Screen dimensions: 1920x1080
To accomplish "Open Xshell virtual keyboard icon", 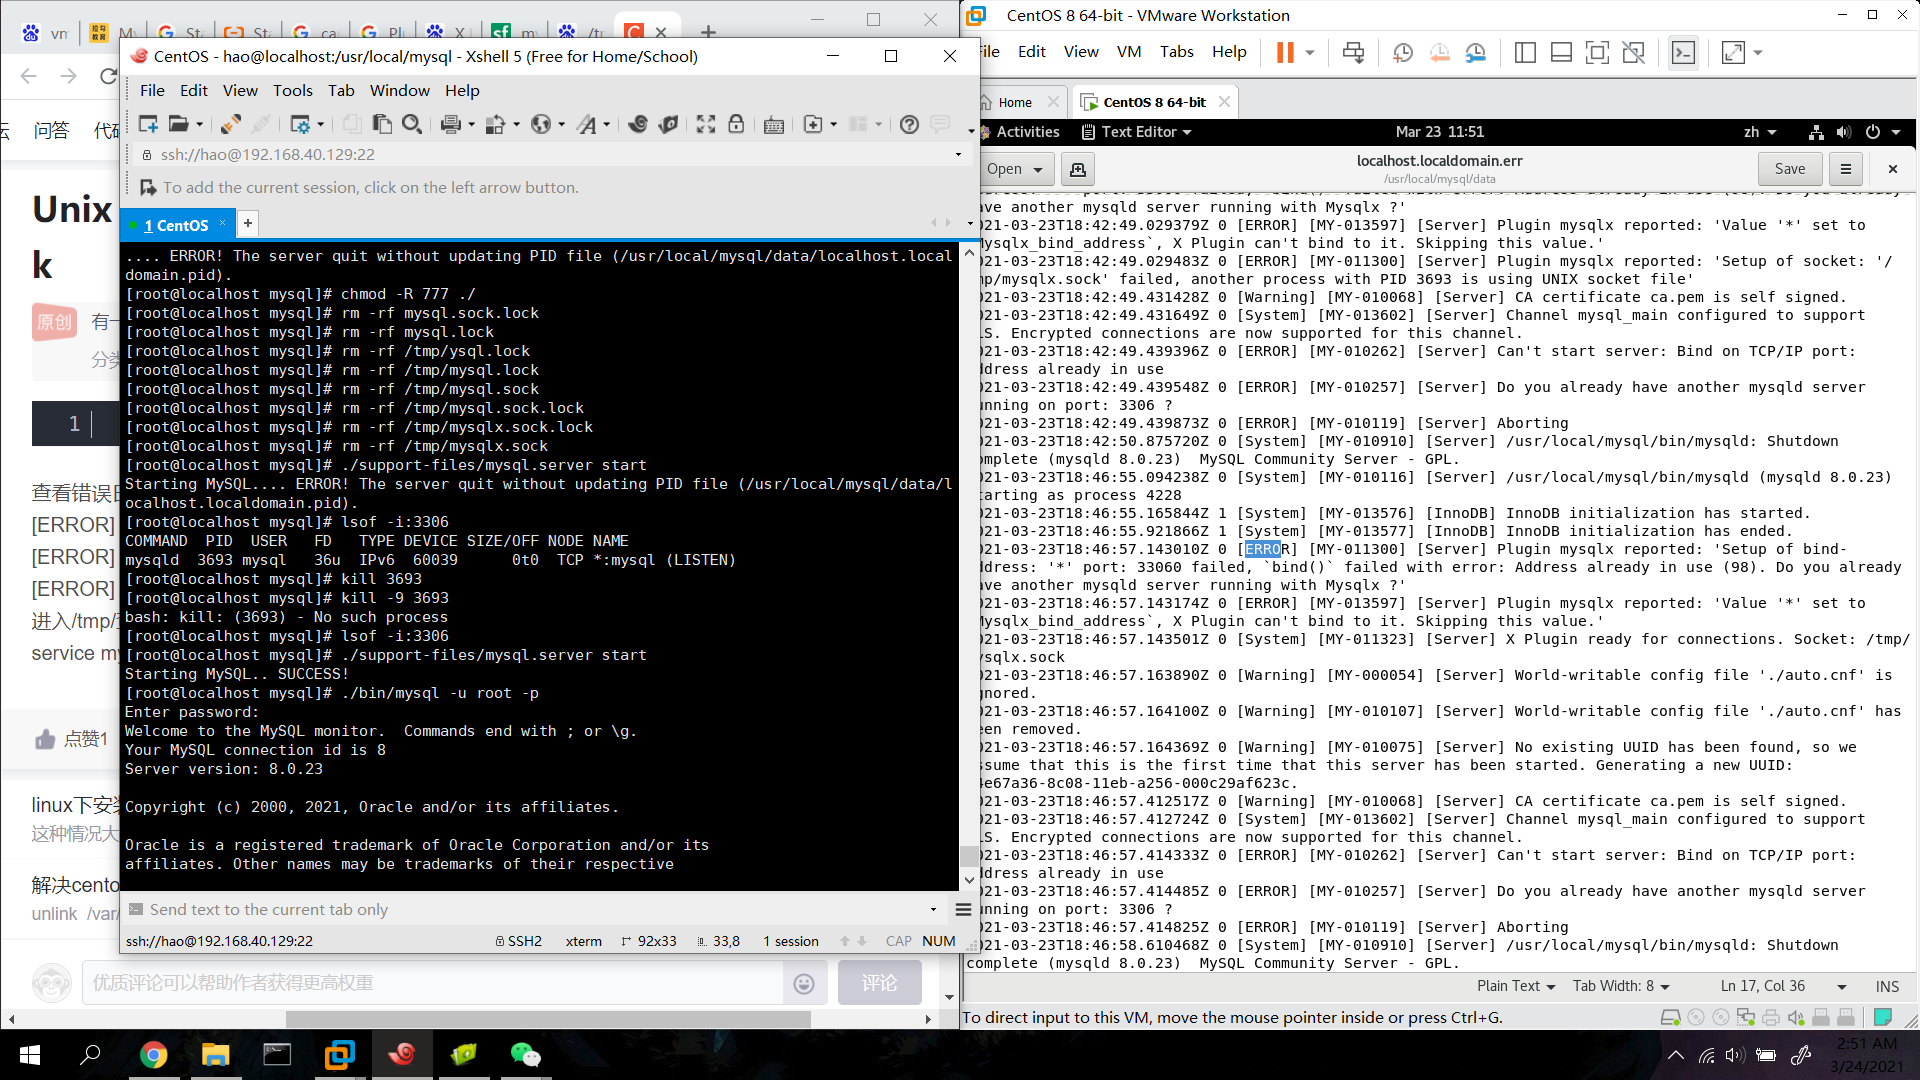I will pyautogui.click(x=773, y=125).
